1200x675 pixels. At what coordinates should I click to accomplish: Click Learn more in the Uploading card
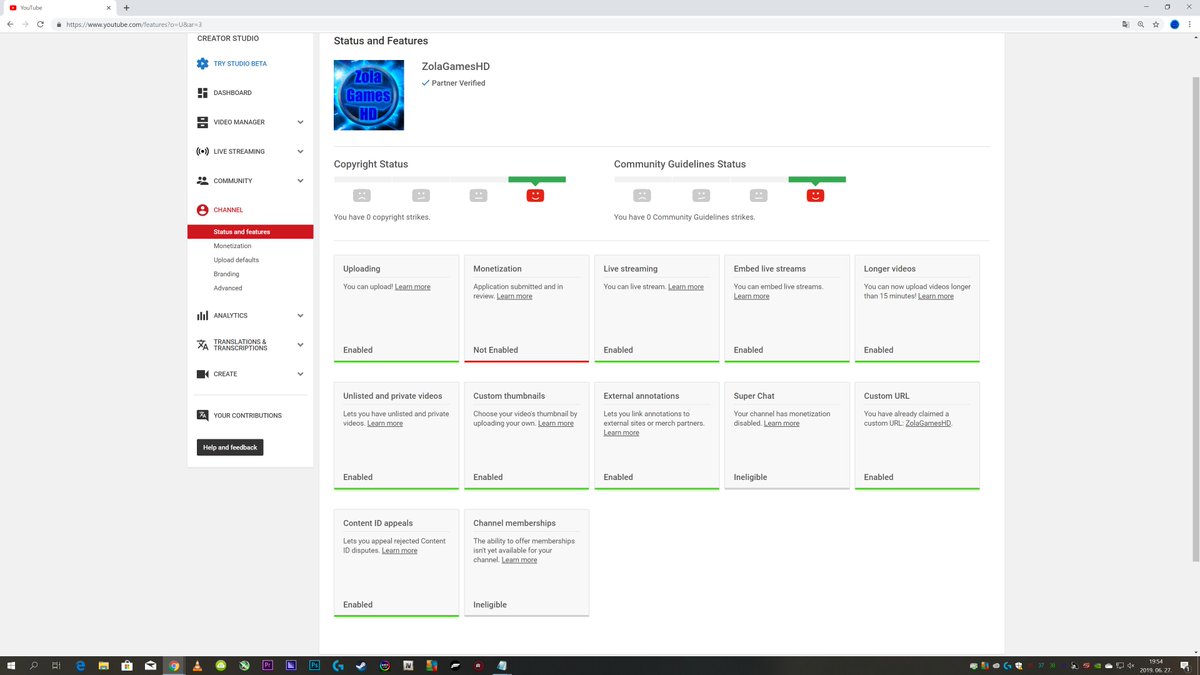coord(412,287)
